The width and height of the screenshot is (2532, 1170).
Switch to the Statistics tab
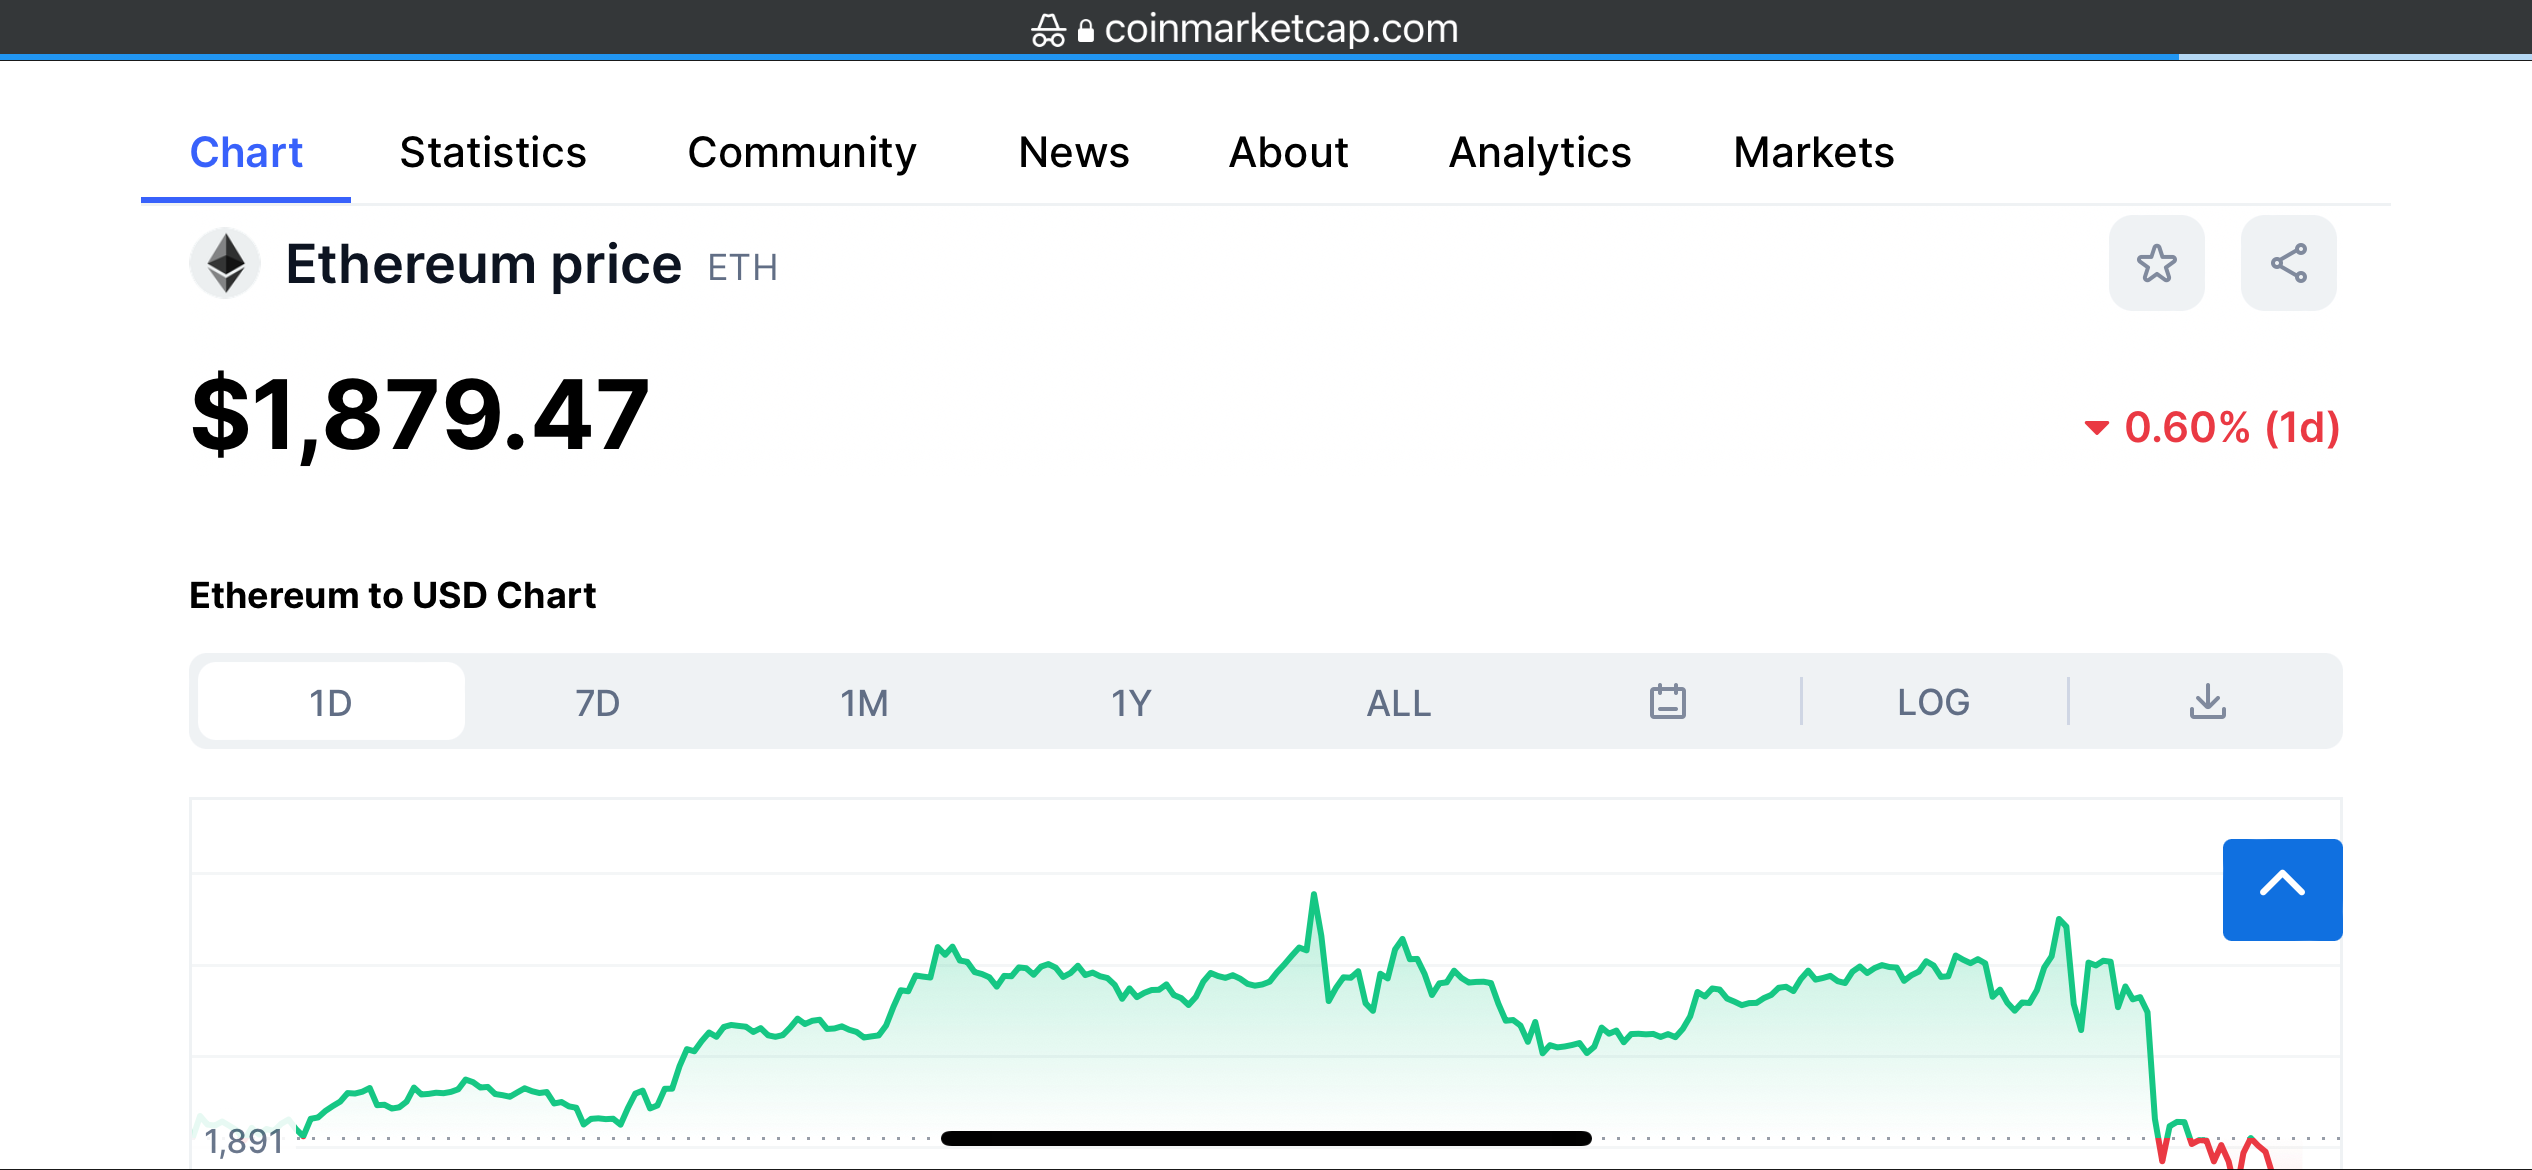click(493, 153)
